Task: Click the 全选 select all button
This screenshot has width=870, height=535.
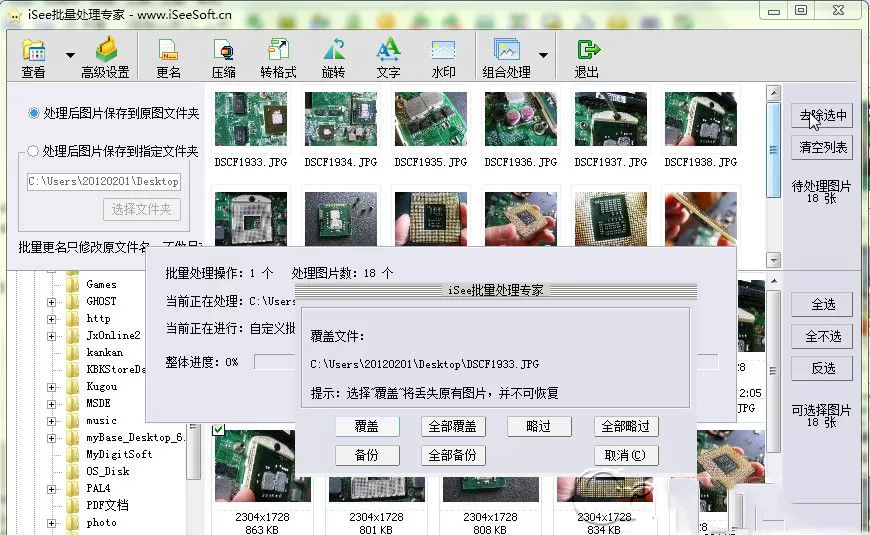Action: [822, 304]
